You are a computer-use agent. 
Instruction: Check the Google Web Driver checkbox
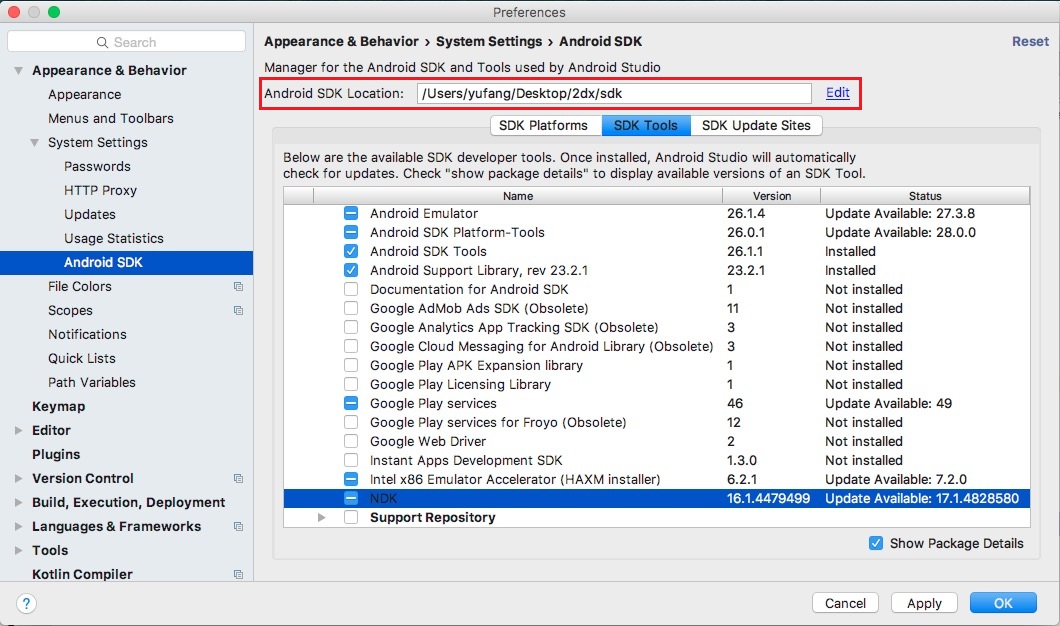[351, 441]
